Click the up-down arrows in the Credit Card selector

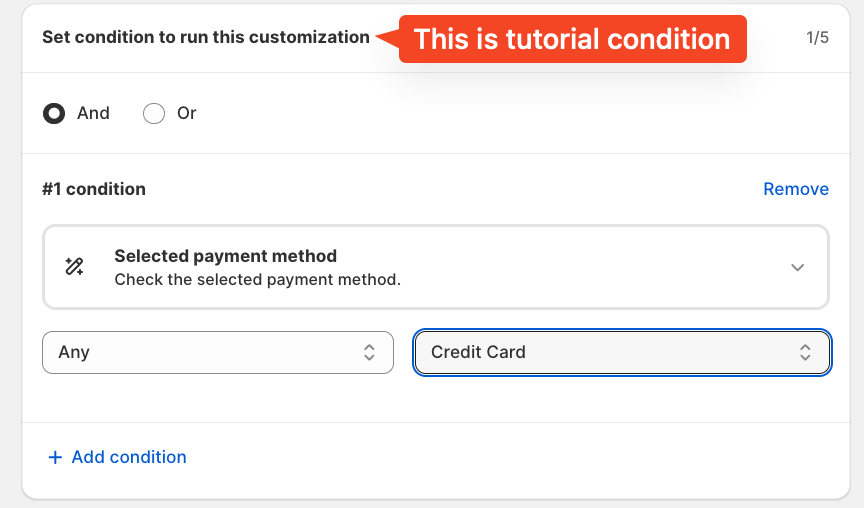(x=805, y=352)
